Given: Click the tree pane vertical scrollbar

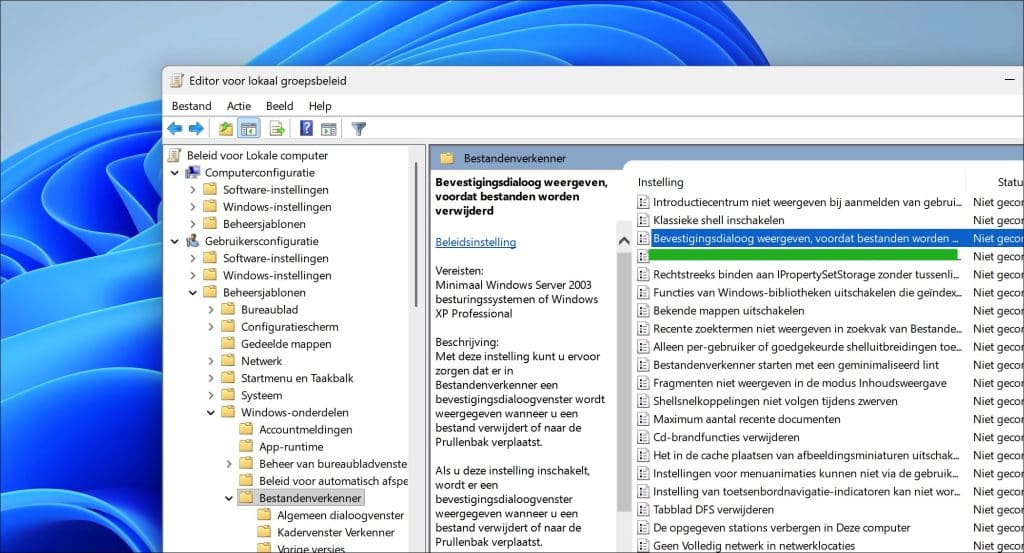Looking at the screenshot, I should (x=416, y=235).
